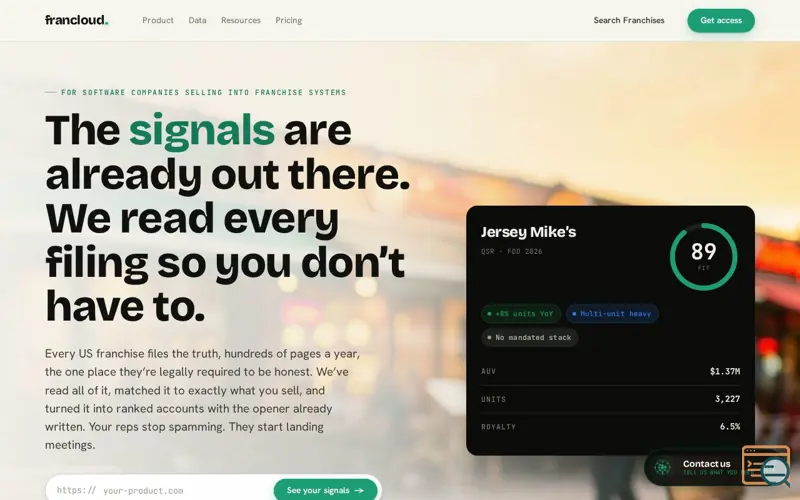Expand the Resources menu
Image resolution: width=800 pixels, height=500 pixels.
241,20
